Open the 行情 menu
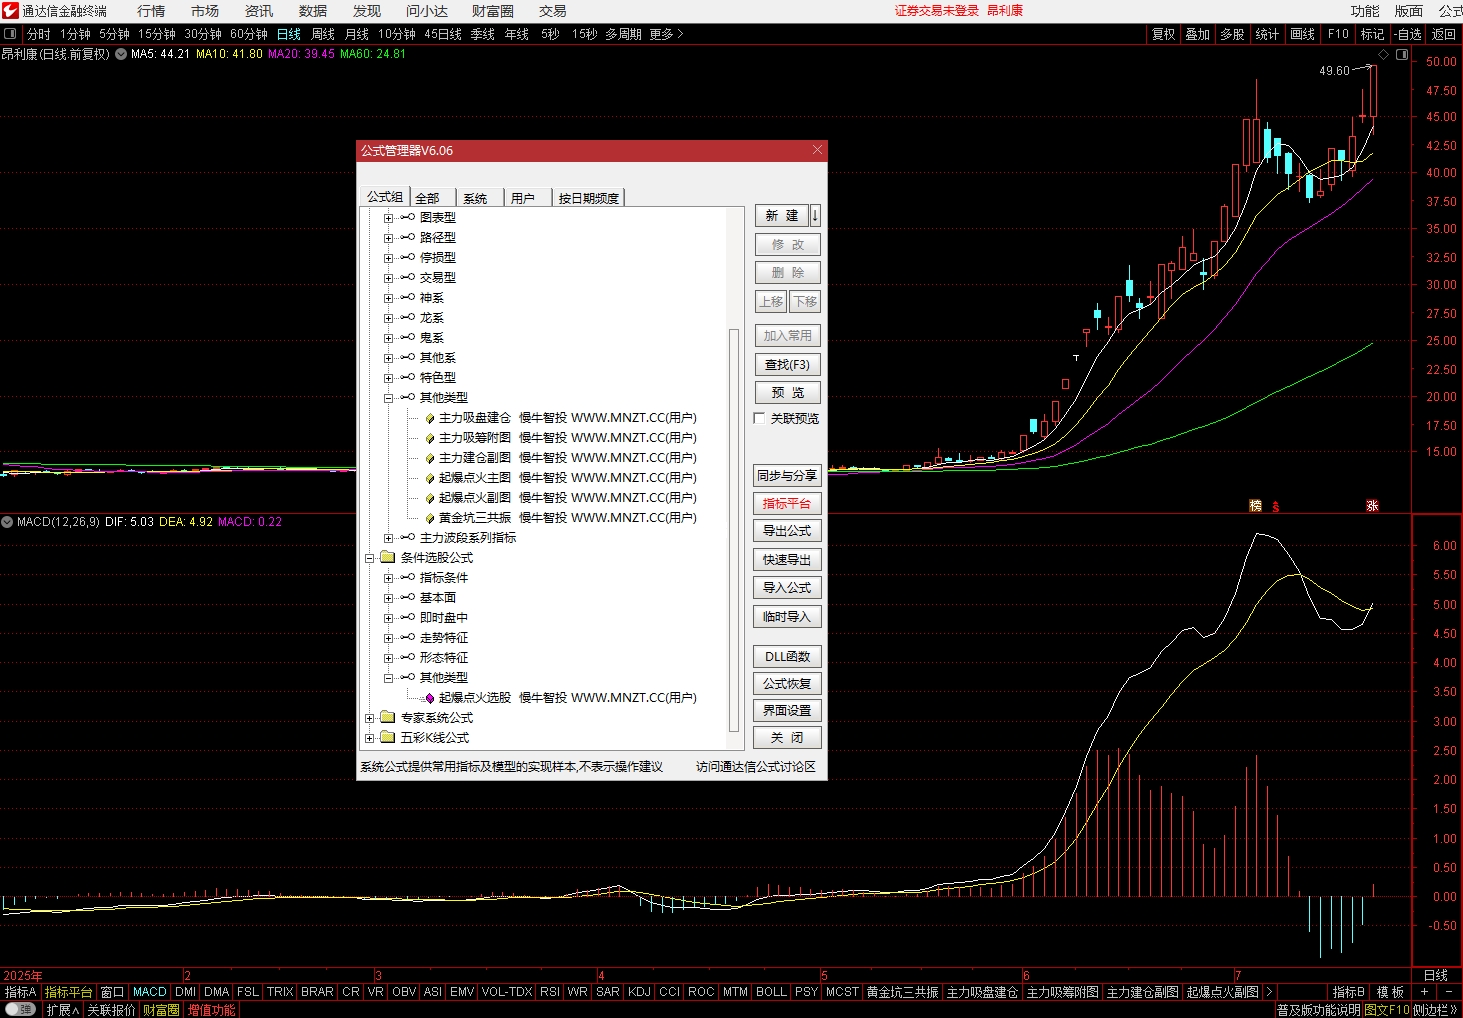This screenshot has height=1018, width=1463. point(151,11)
